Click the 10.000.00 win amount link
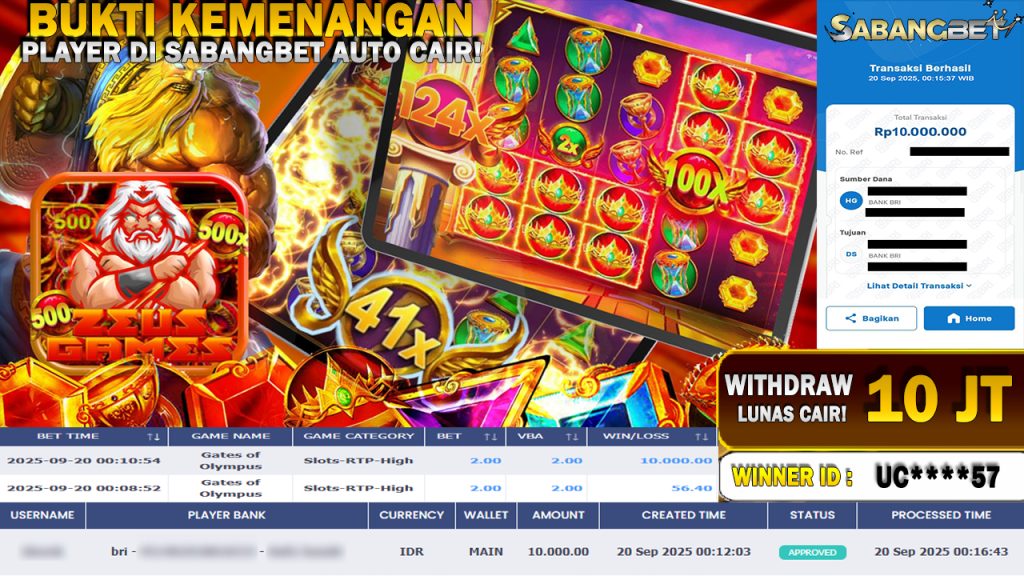1024x576 pixels. click(x=676, y=460)
